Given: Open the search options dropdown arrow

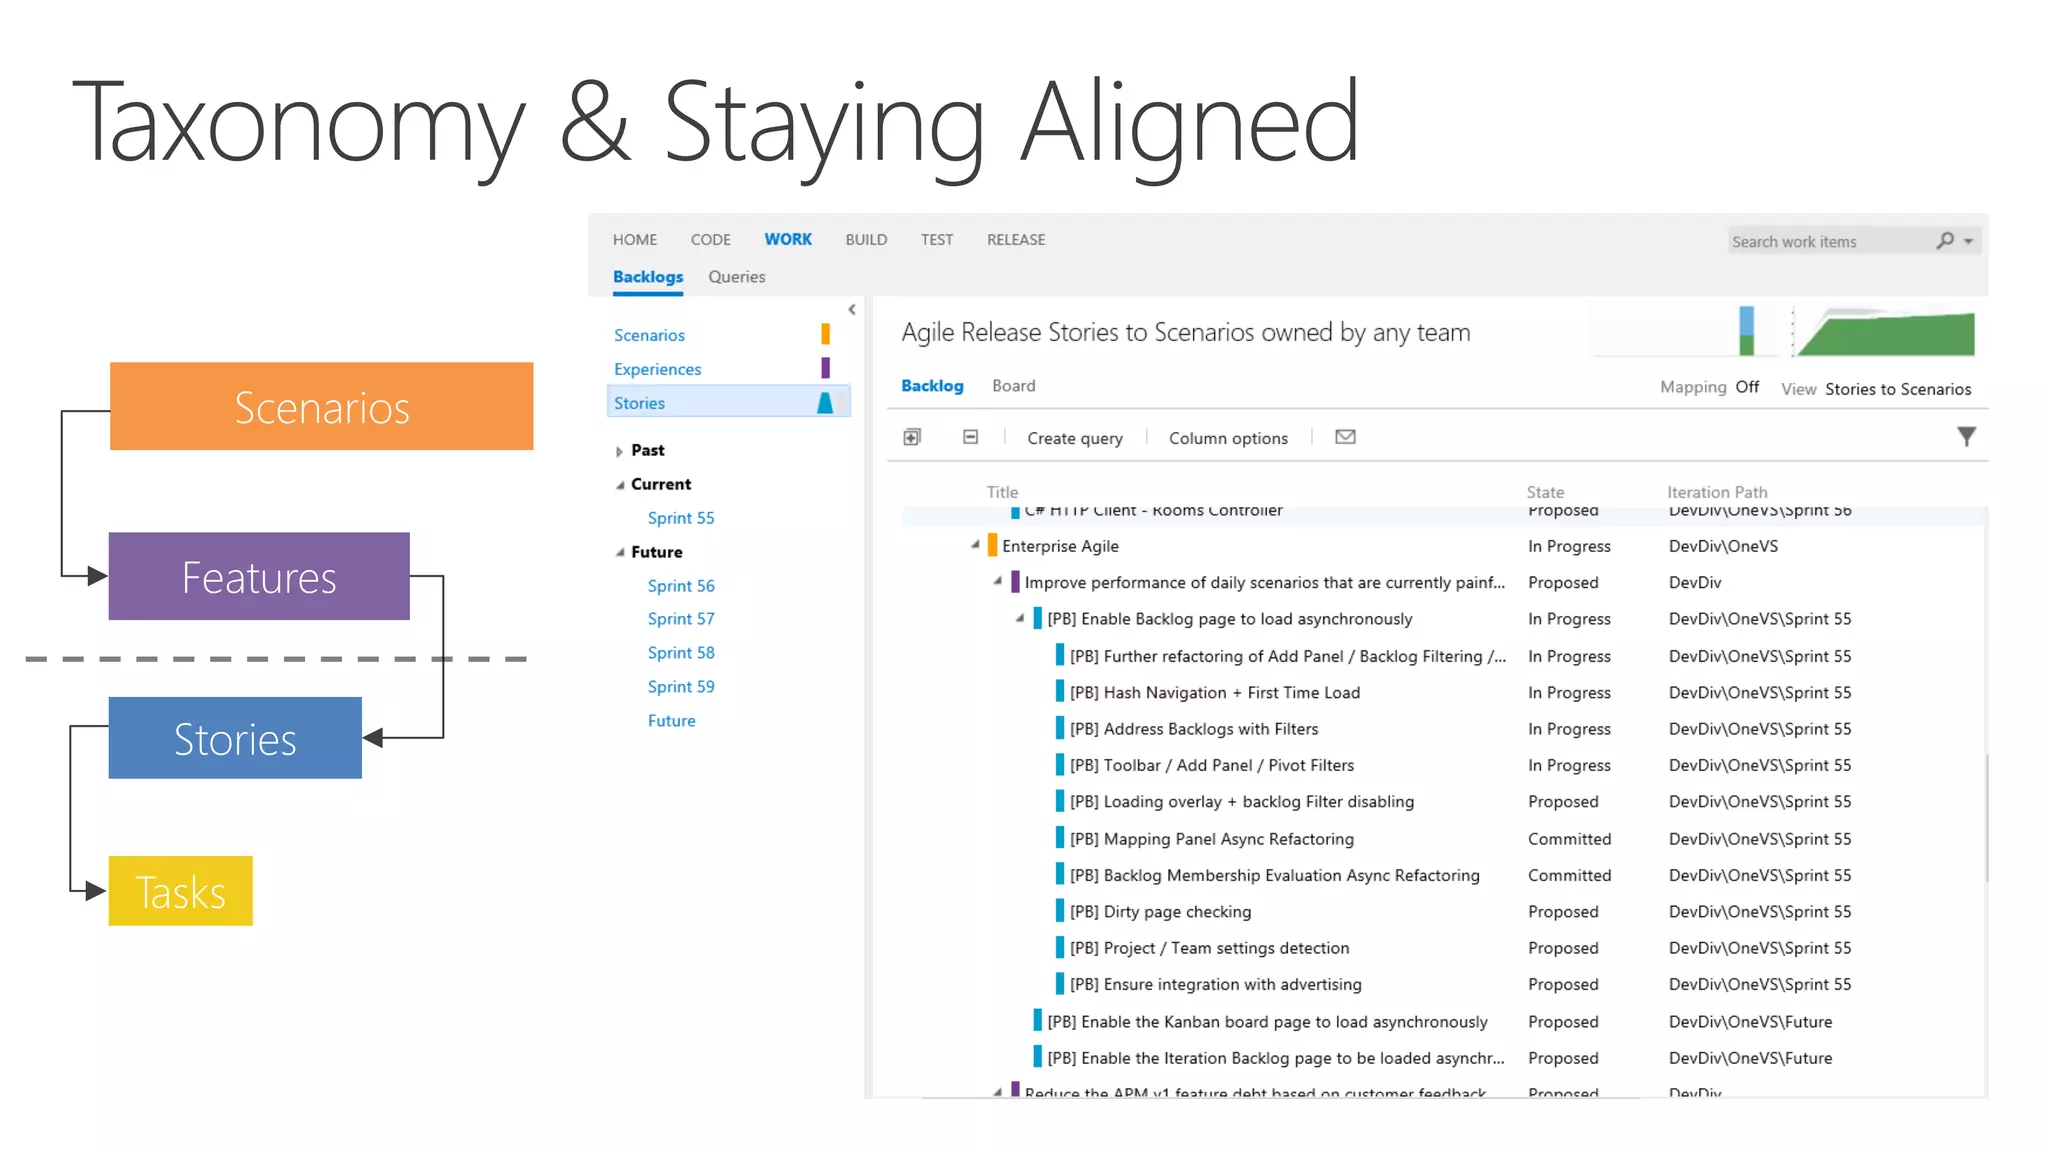Looking at the screenshot, I should pyautogui.click(x=1968, y=241).
